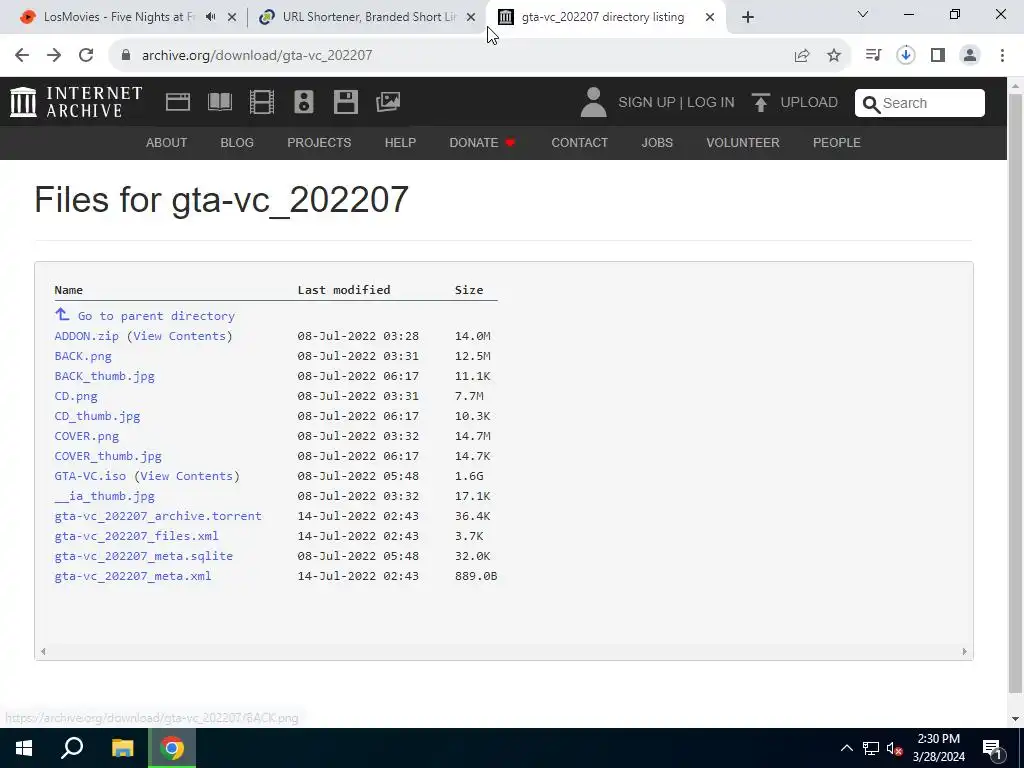View contents of ADDON.zip
This screenshot has width=1024, height=768.
pyautogui.click(x=180, y=336)
